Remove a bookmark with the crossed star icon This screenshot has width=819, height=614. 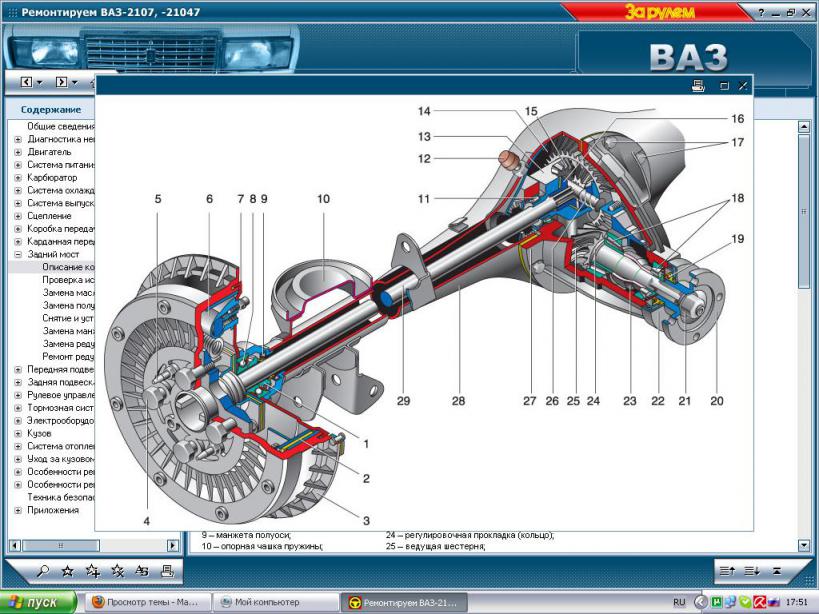[x=118, y=571]
